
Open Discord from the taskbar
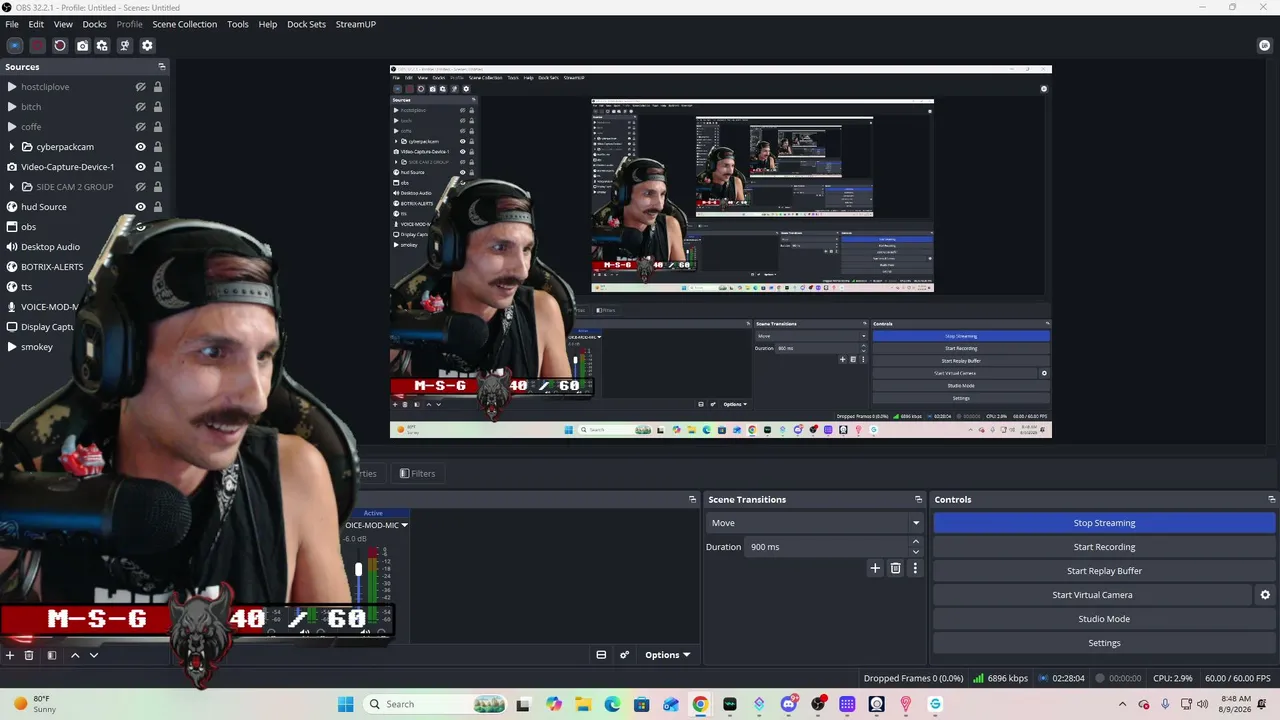point(789,704)
